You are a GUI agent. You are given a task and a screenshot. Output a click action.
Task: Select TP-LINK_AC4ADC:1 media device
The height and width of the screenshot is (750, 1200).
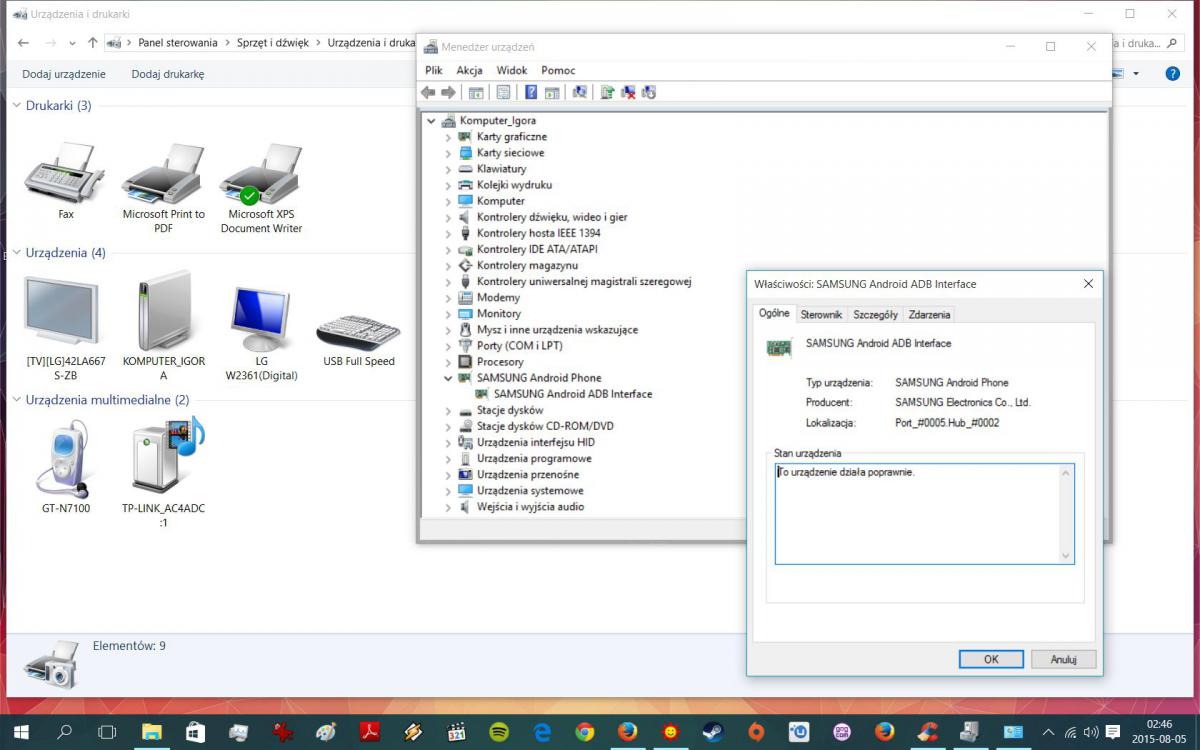[x=163, y=472]
